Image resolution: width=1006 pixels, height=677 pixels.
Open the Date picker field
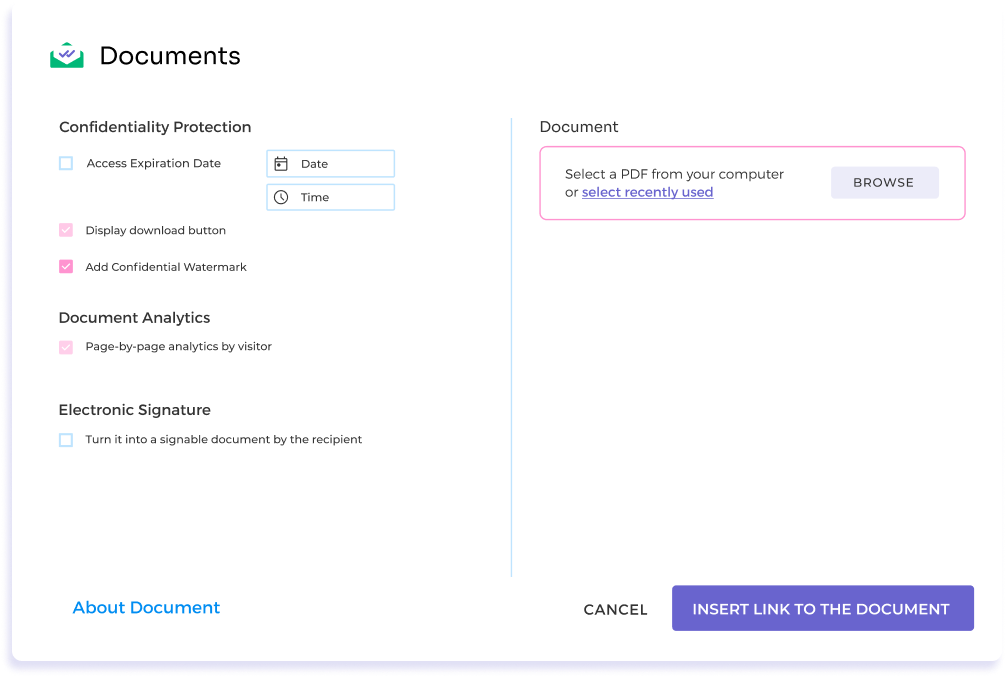pyautogui.click(x=340, y=164)
